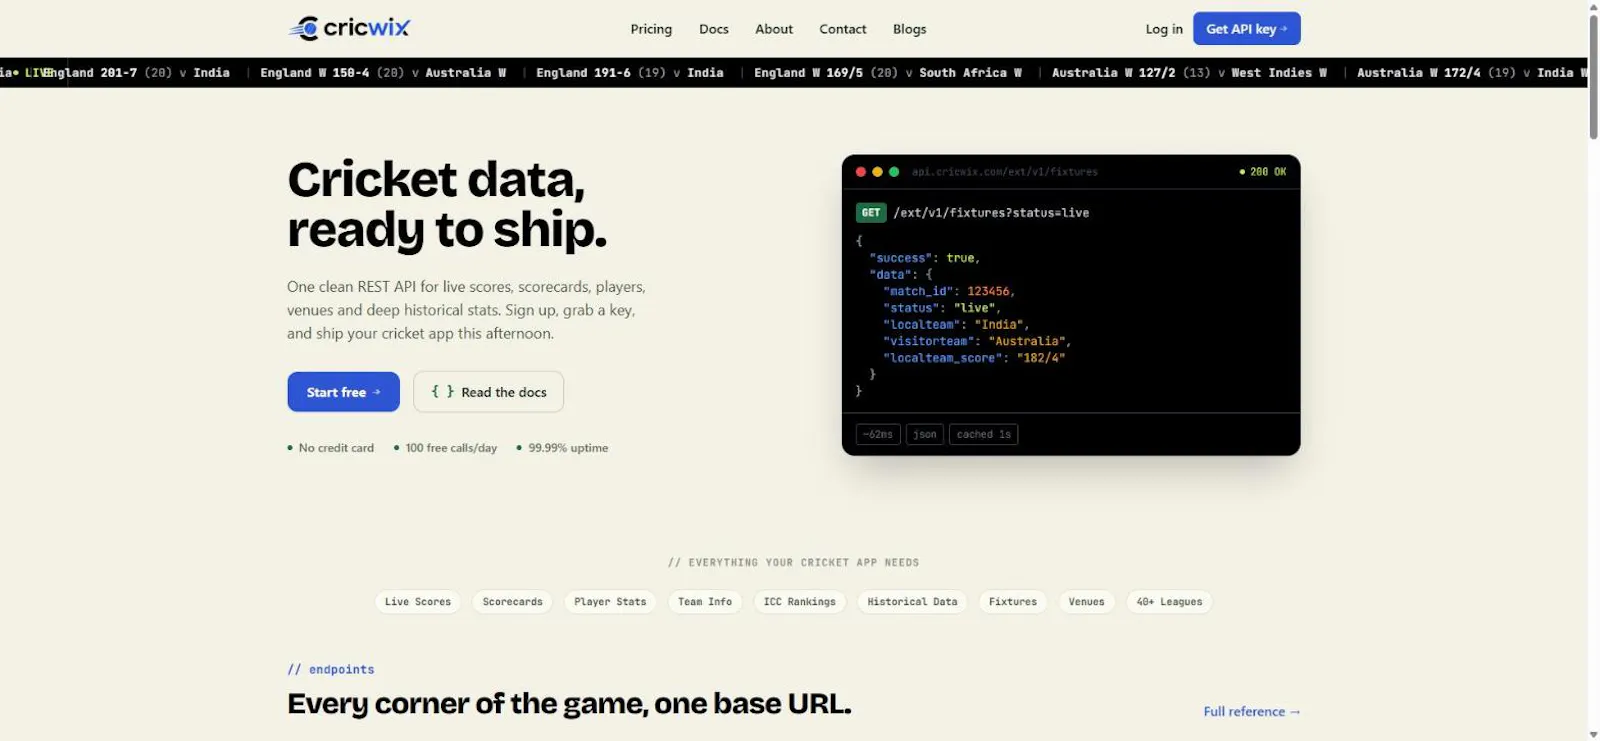This screenshot has width=1600, height=741.
Task: Click the "No credit card" text
Action: tap(336, 448)
